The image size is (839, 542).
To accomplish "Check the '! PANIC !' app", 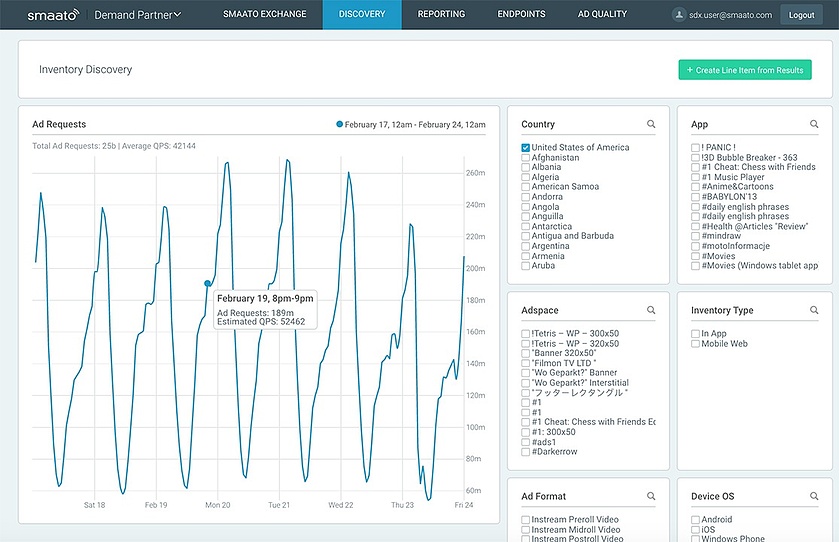I will (695, 148).
